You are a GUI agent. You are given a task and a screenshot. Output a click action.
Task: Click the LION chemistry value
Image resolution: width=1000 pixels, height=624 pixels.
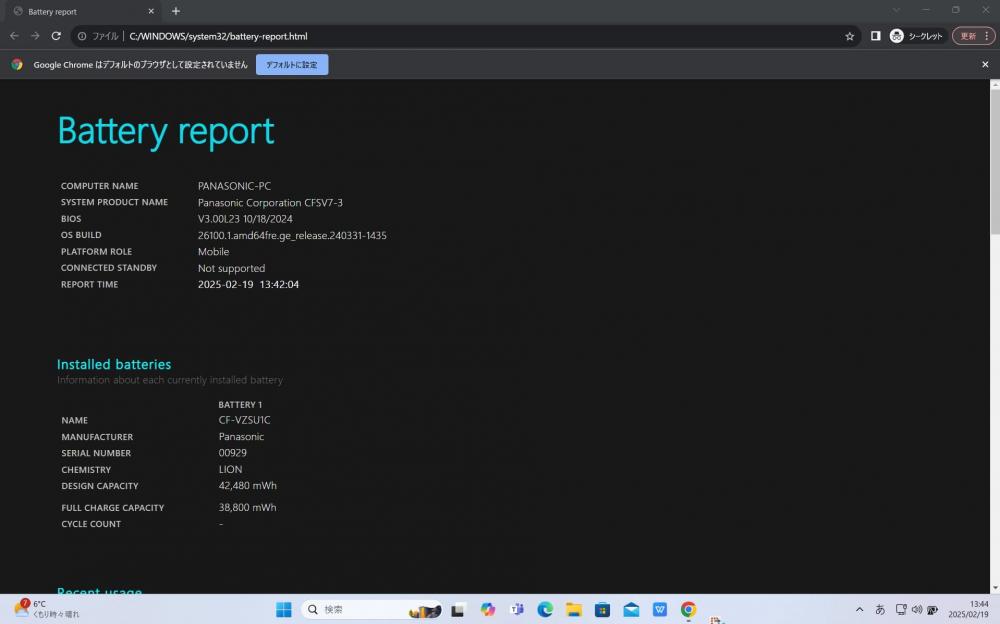pos(230,469)
